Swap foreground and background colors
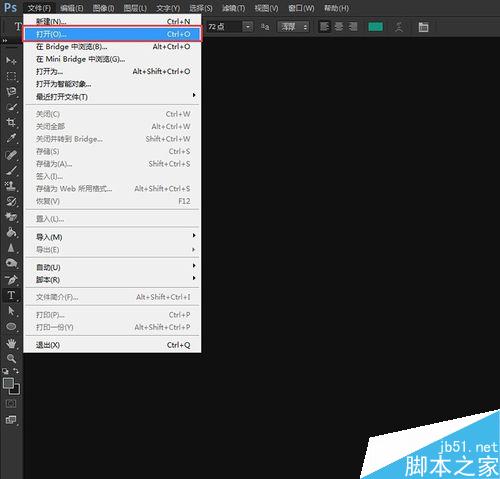Screen dimensions: 500x479 click(16, 371)
